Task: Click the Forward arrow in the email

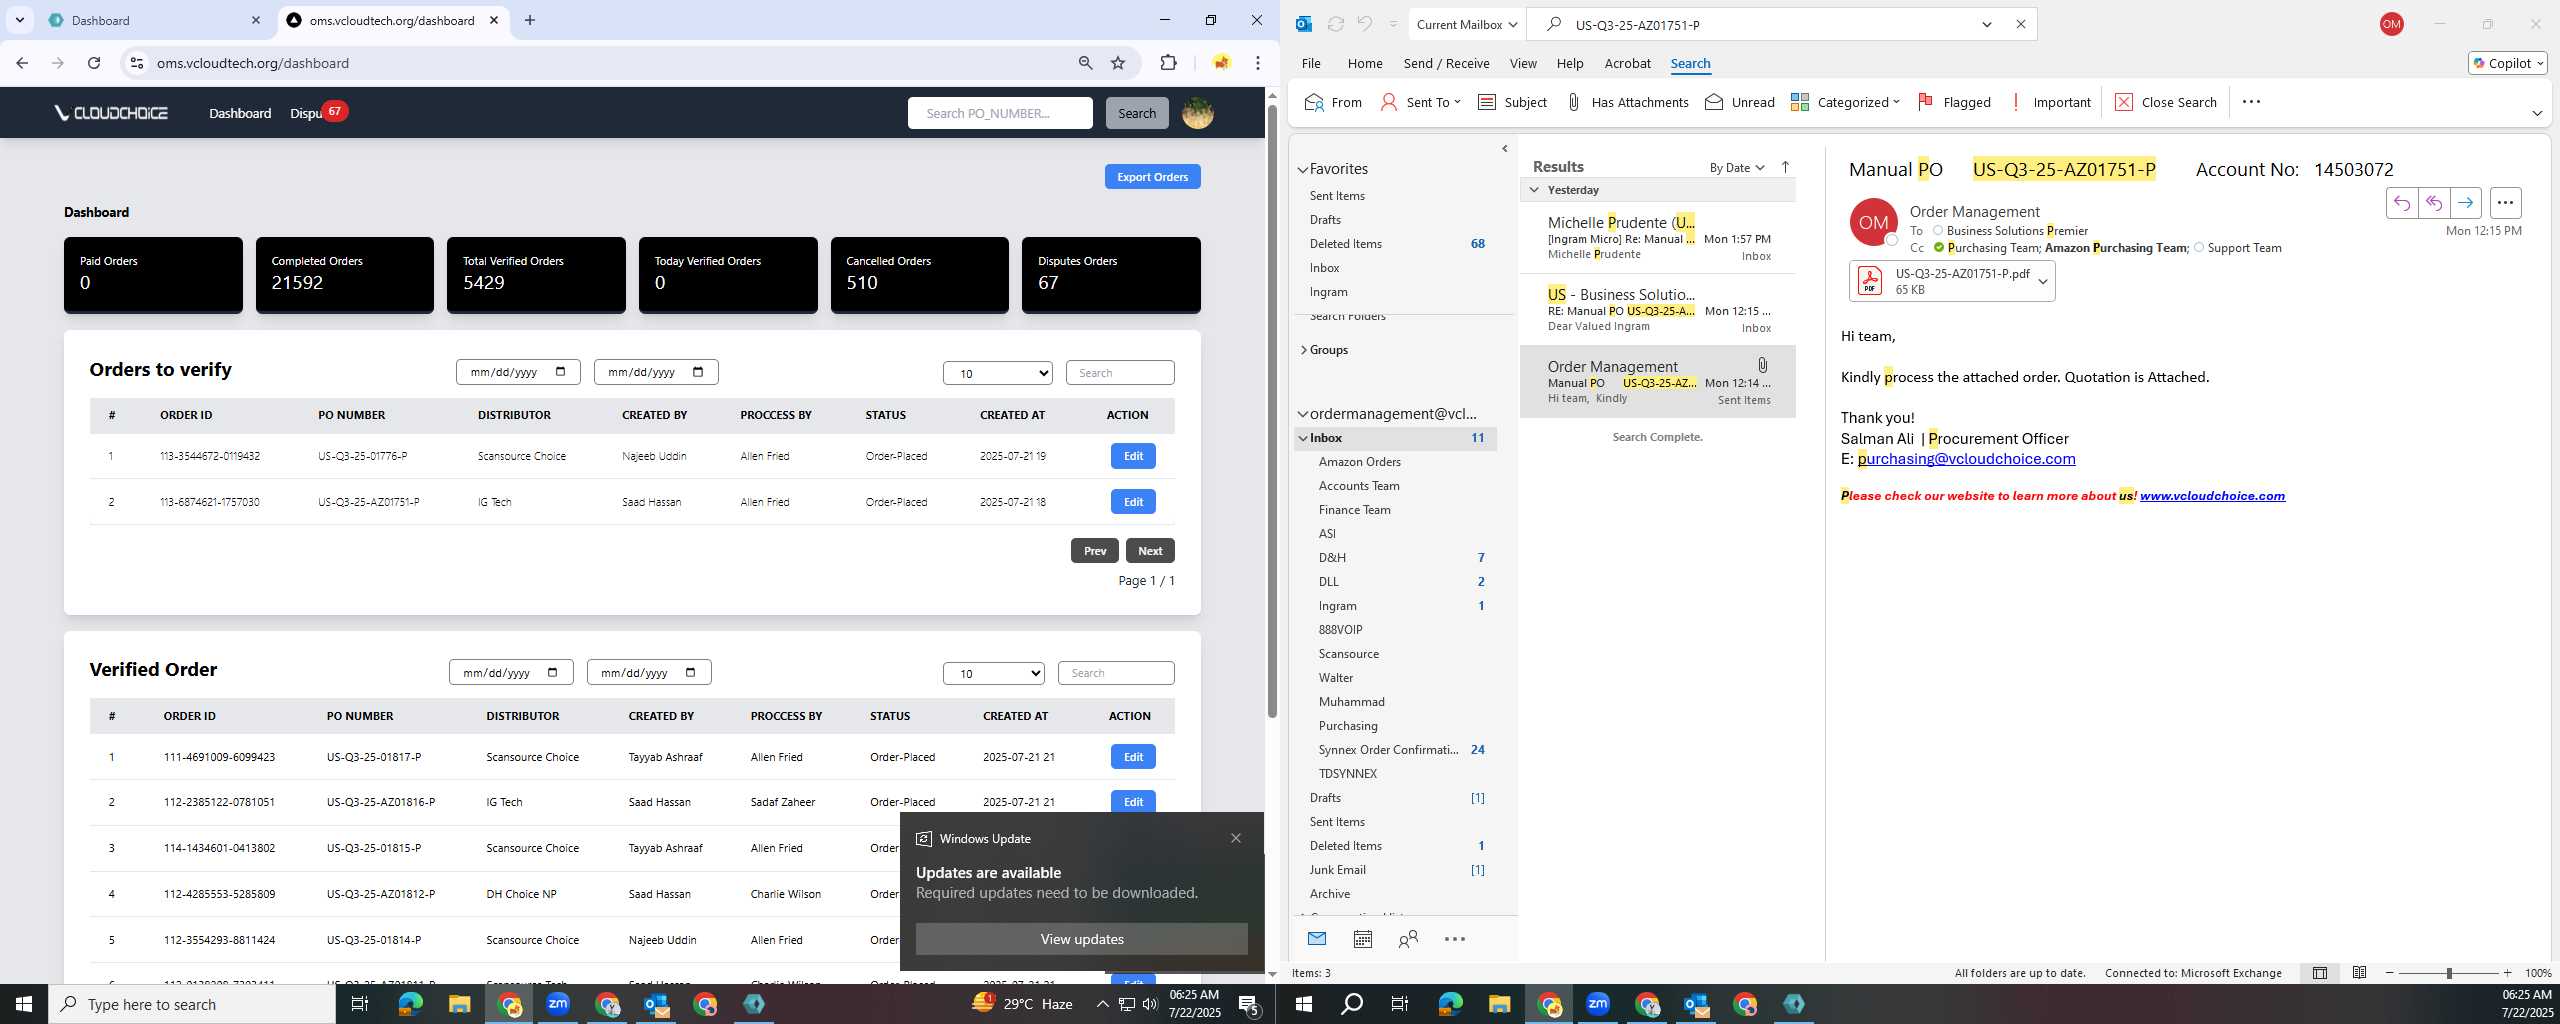Action: point(2466,203)
